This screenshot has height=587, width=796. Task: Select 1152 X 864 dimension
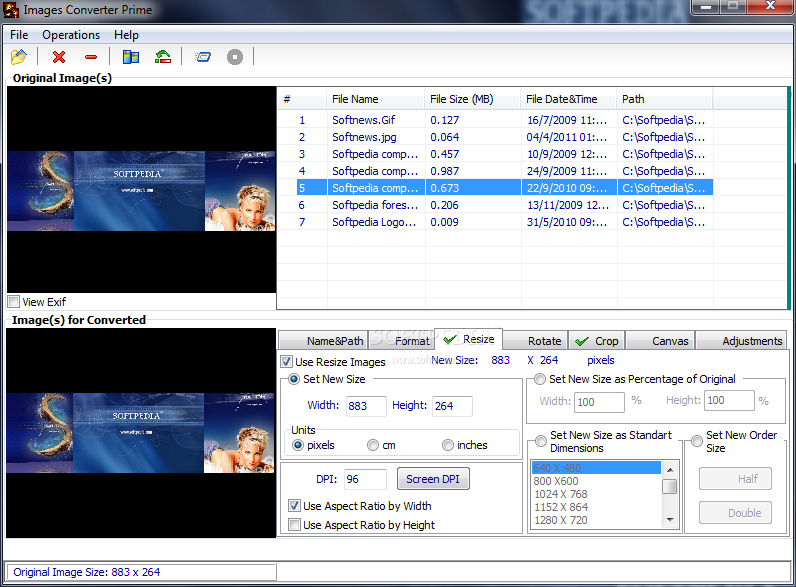596,507
